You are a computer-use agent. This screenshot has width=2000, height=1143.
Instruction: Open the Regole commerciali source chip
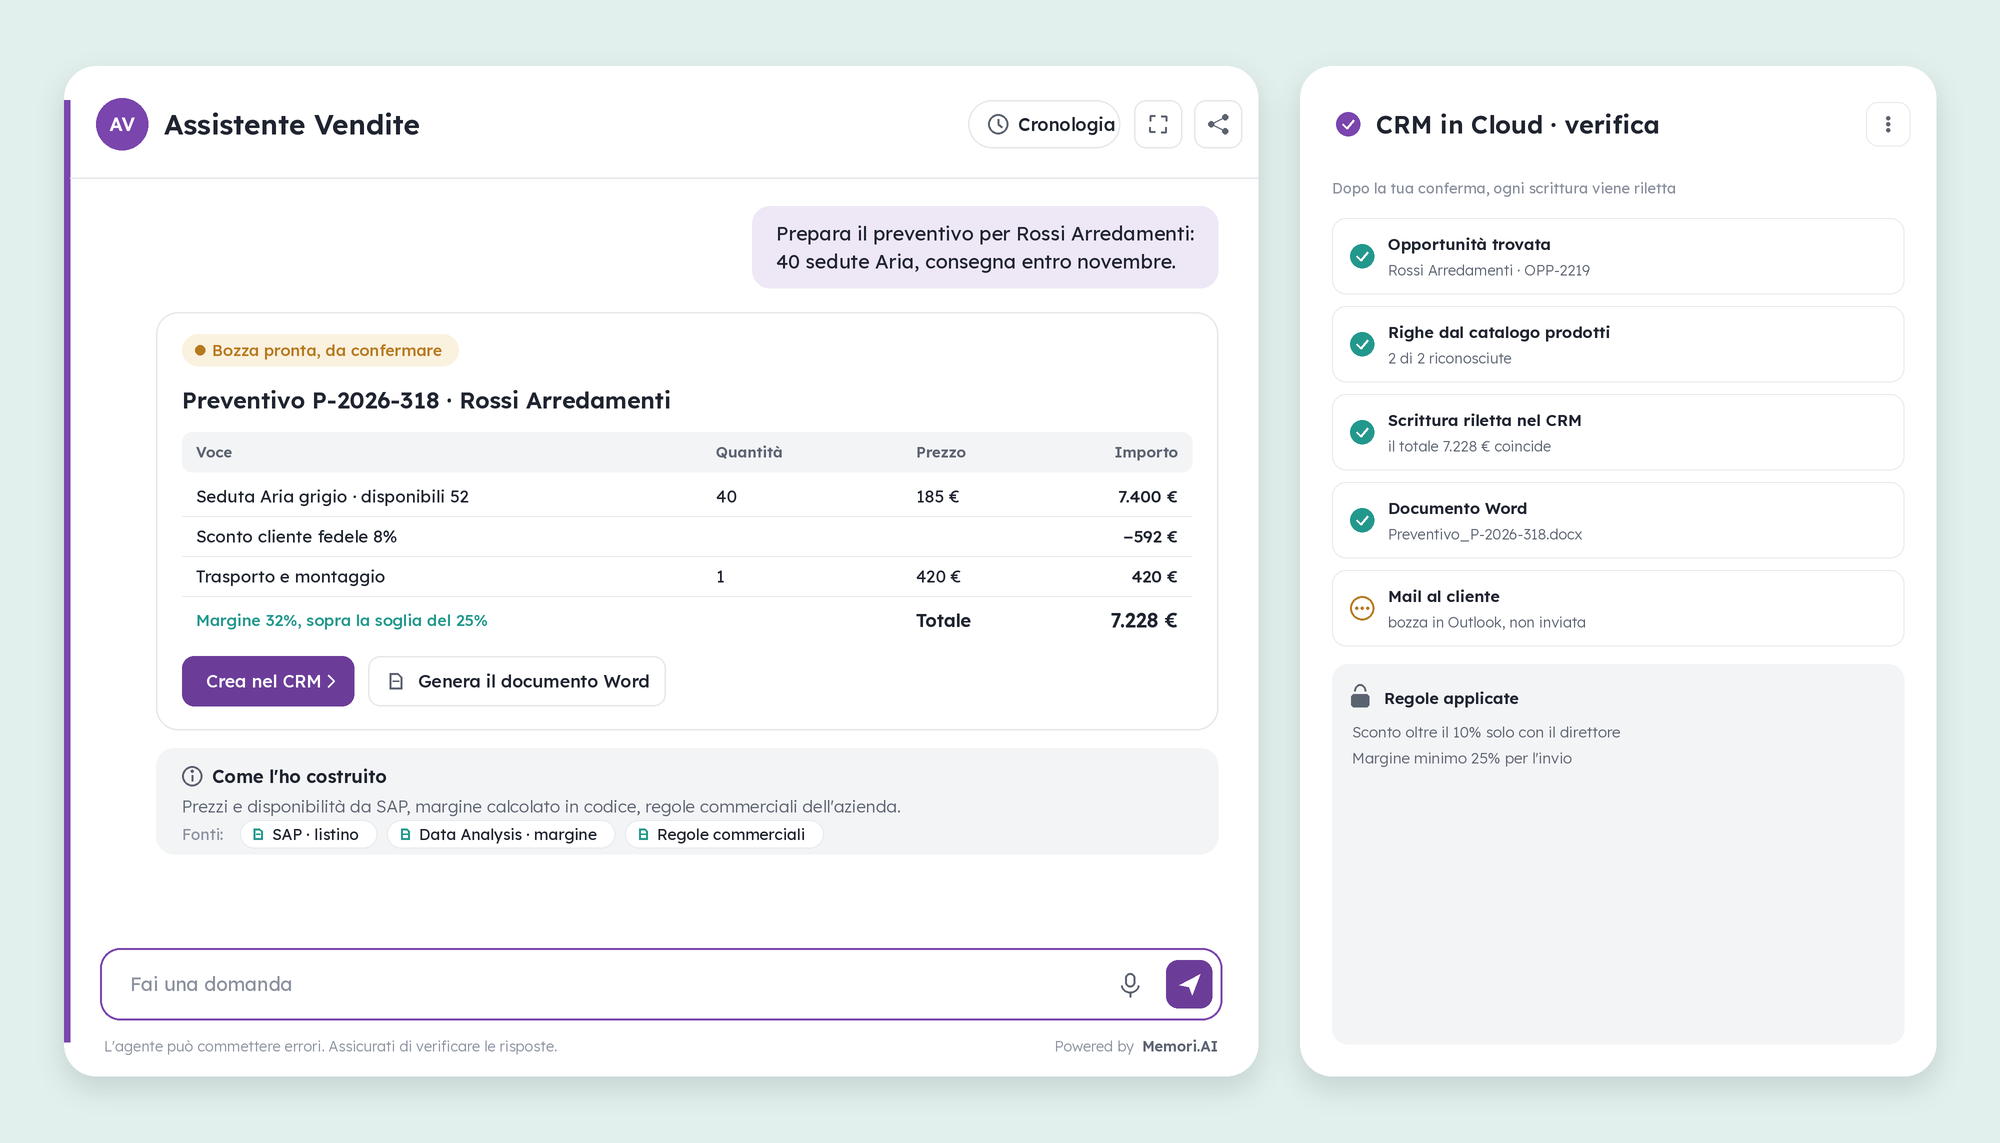[723, 834]
